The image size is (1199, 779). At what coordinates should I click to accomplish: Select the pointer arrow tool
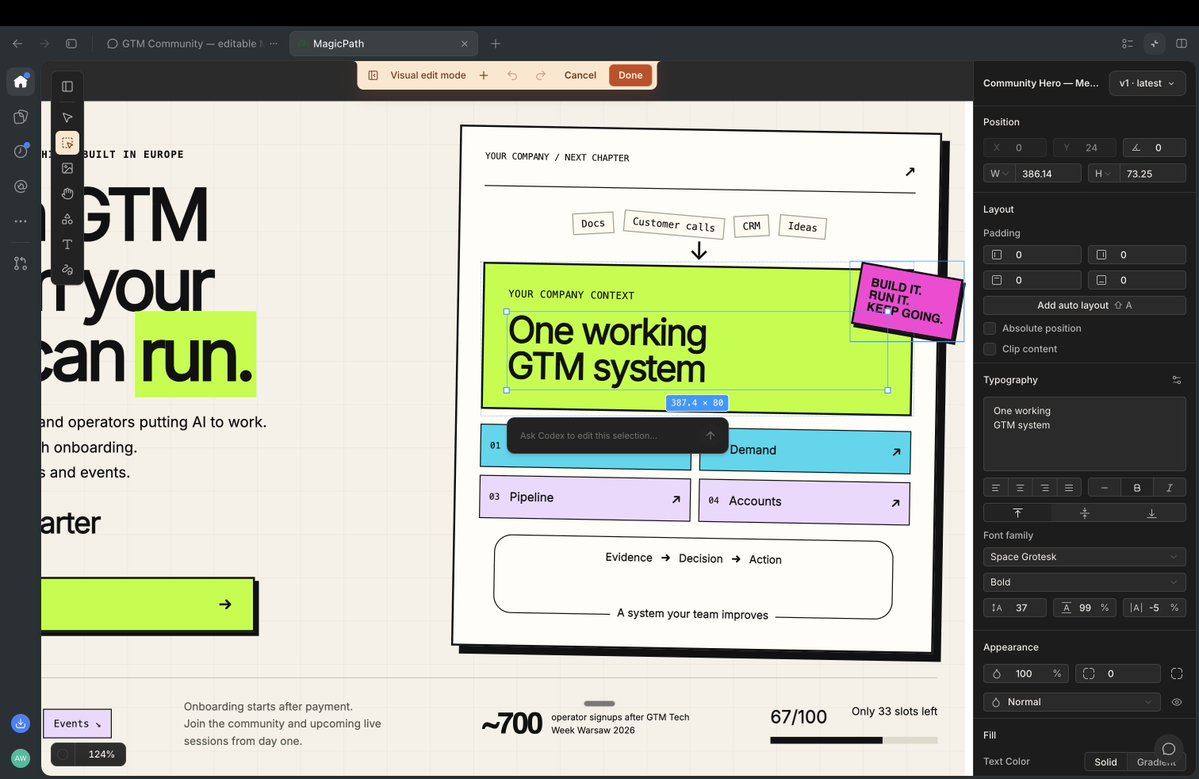coord(67,118)
